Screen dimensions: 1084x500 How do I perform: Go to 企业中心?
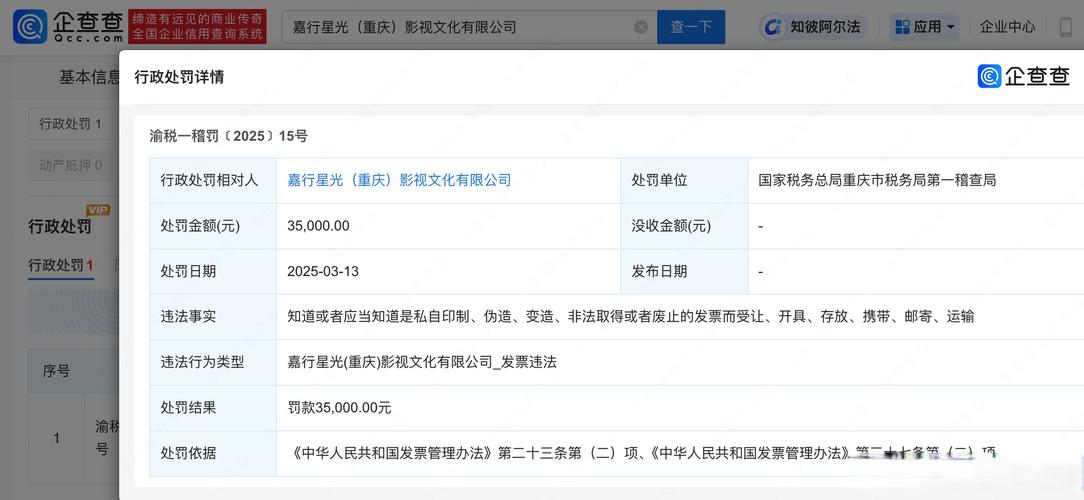[1007, 27]
